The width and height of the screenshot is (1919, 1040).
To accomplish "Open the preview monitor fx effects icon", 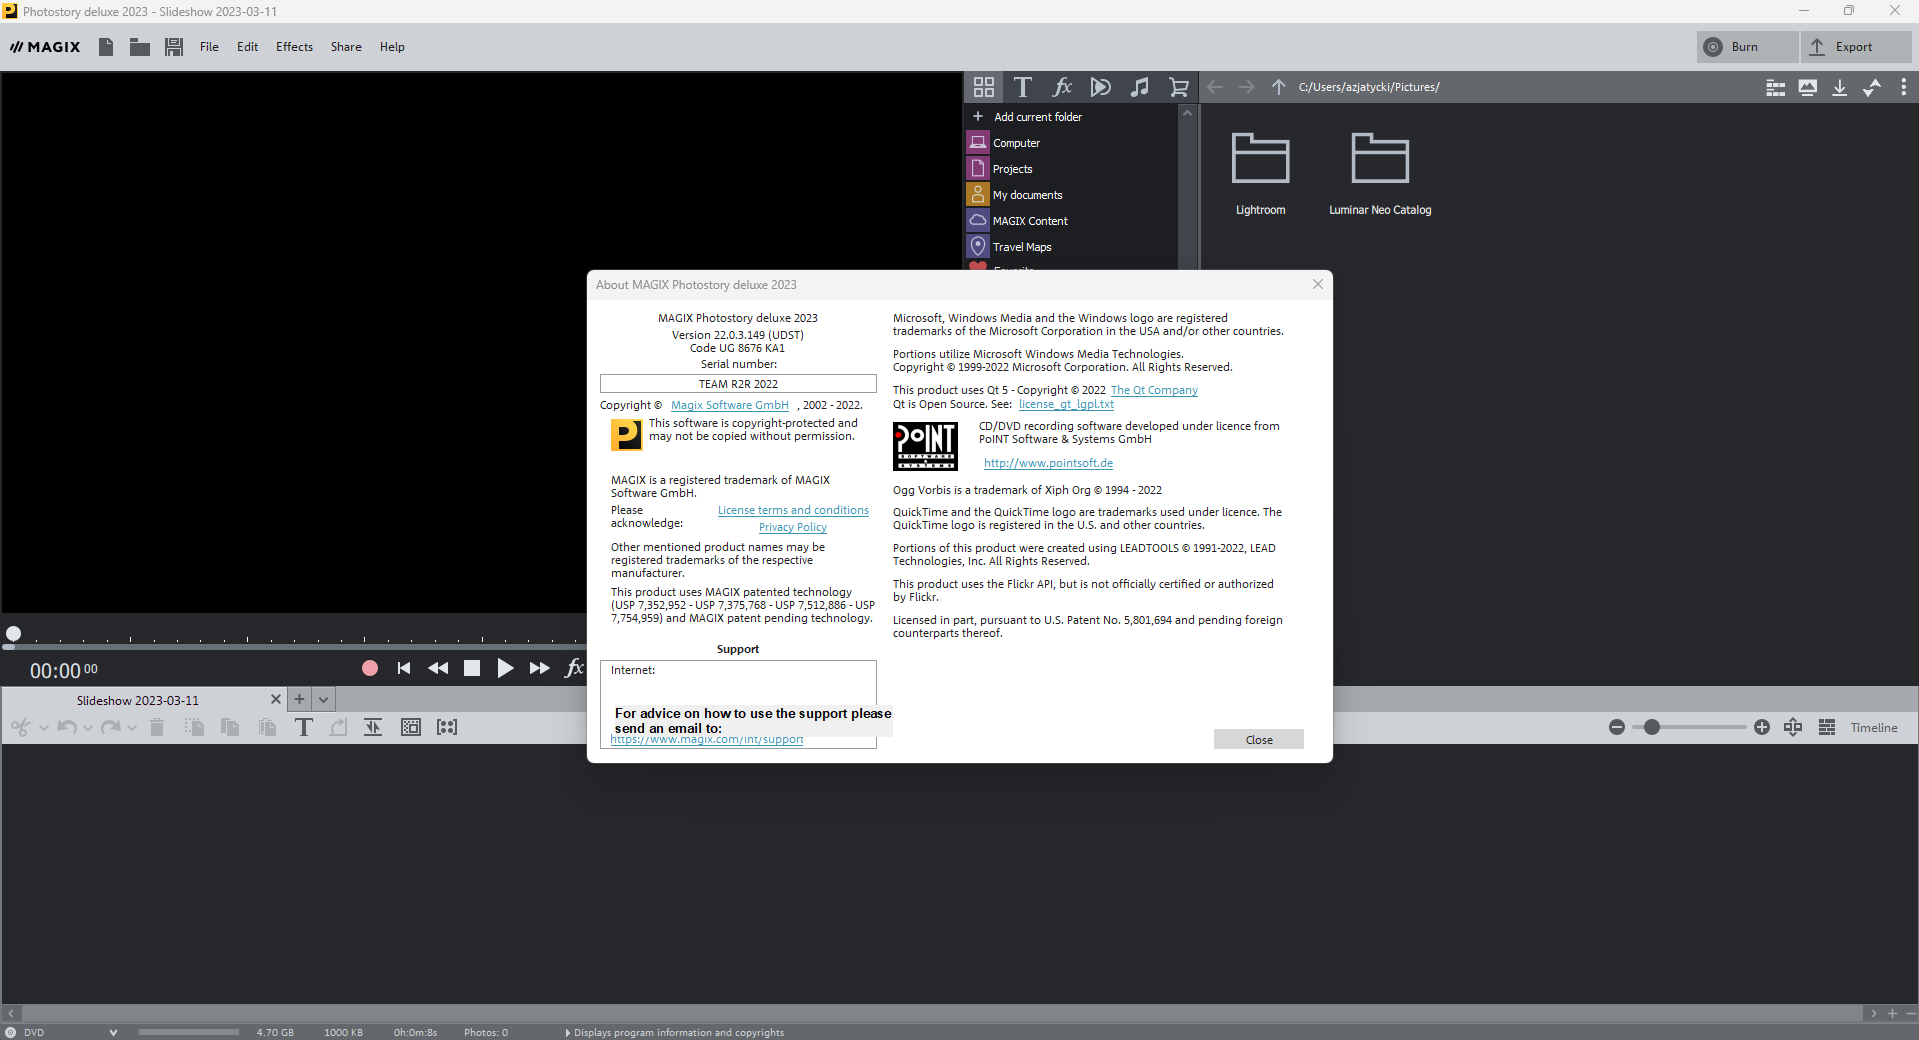I will 574,668.
